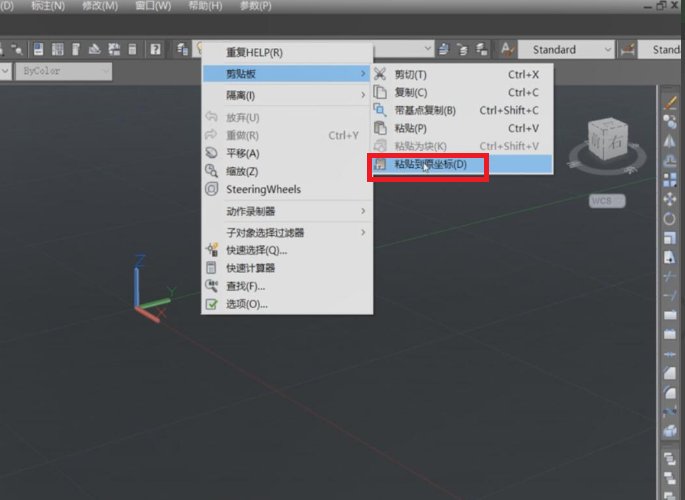
Task: Expand the 动作录制器 submenu
Action: (x=287, y=211)
